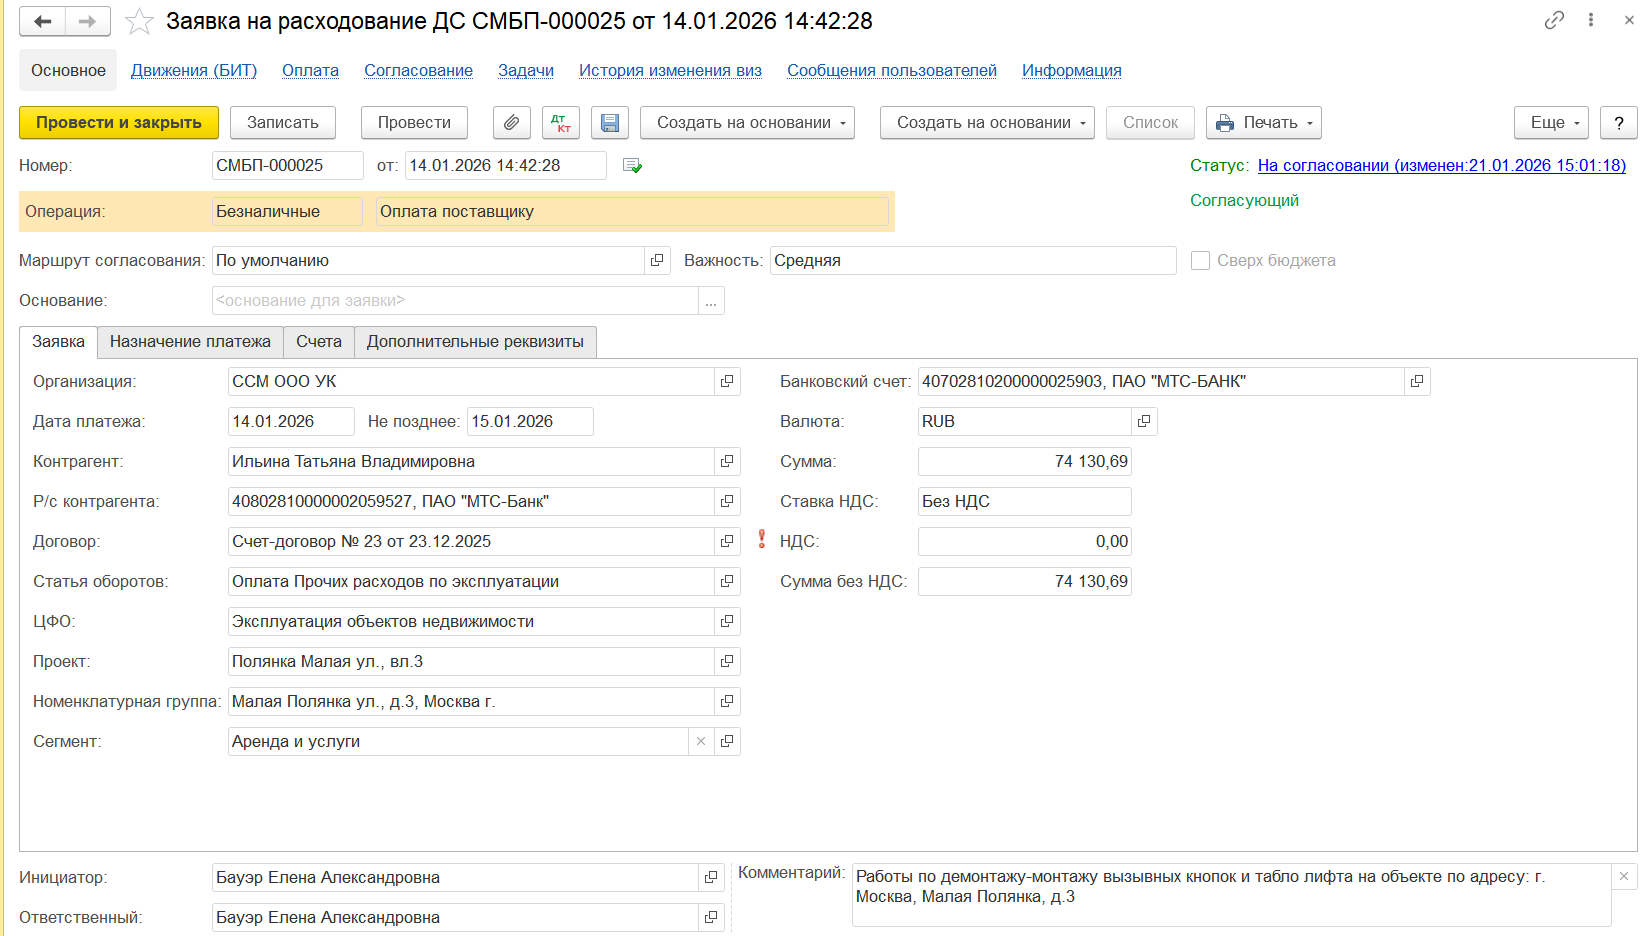Click the Провести button
Viewport: 1649px width, 936px height.
coord(414,123)
